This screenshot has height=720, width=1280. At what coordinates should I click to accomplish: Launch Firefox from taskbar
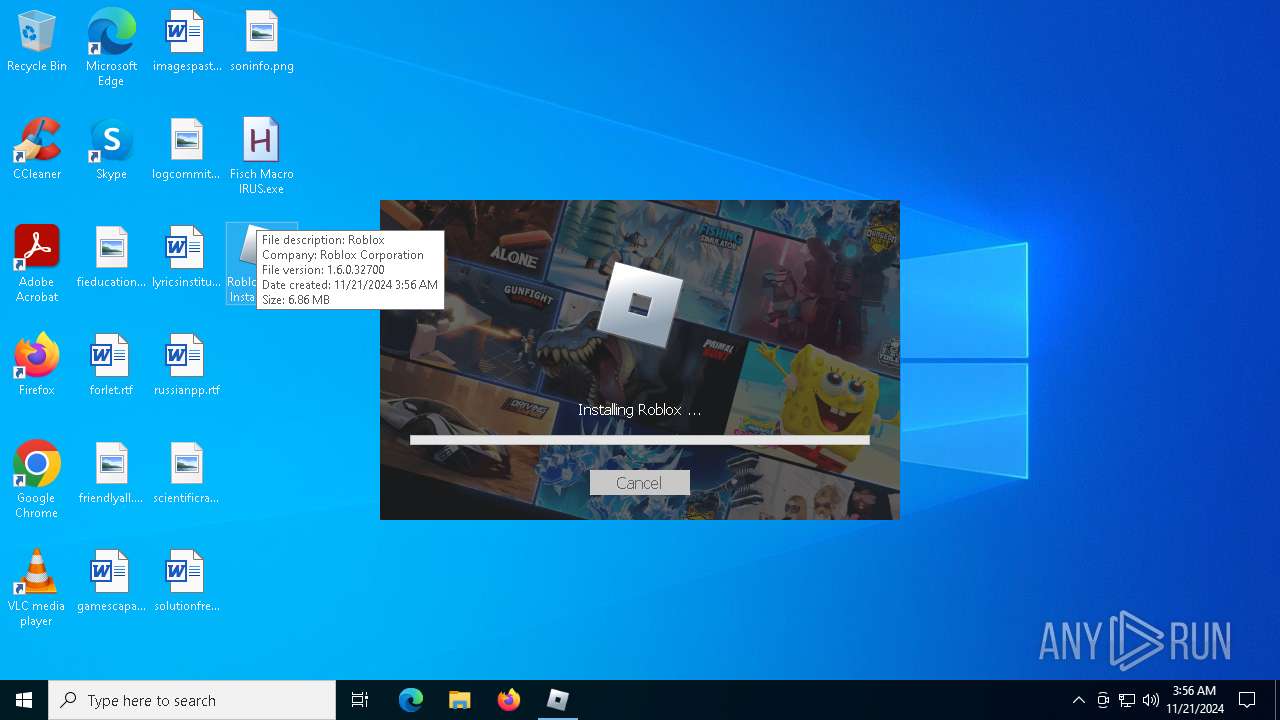point(509,700)
